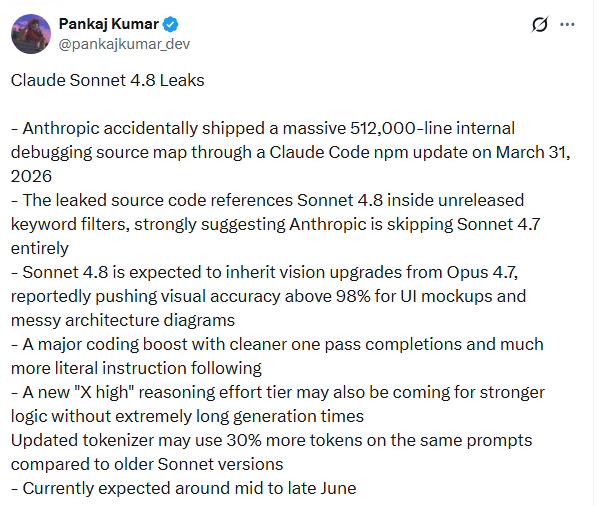Open Pankaj Kumar's profile avatar
598x506 pixels.
click(31, 34)
